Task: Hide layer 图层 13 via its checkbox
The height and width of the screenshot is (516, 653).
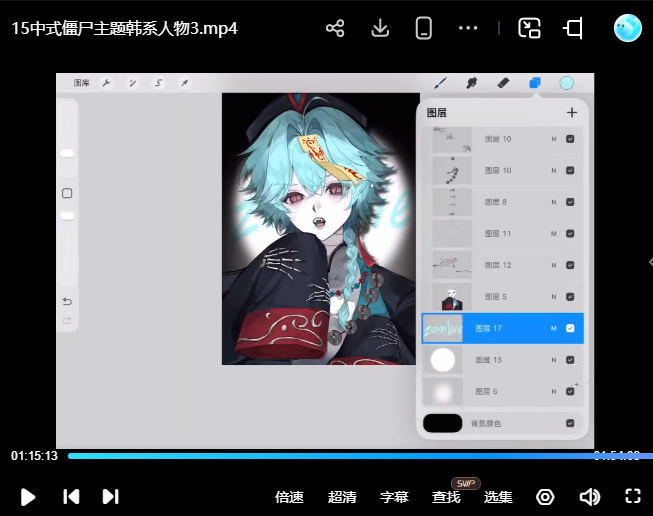Action: [x=570, y=359]
